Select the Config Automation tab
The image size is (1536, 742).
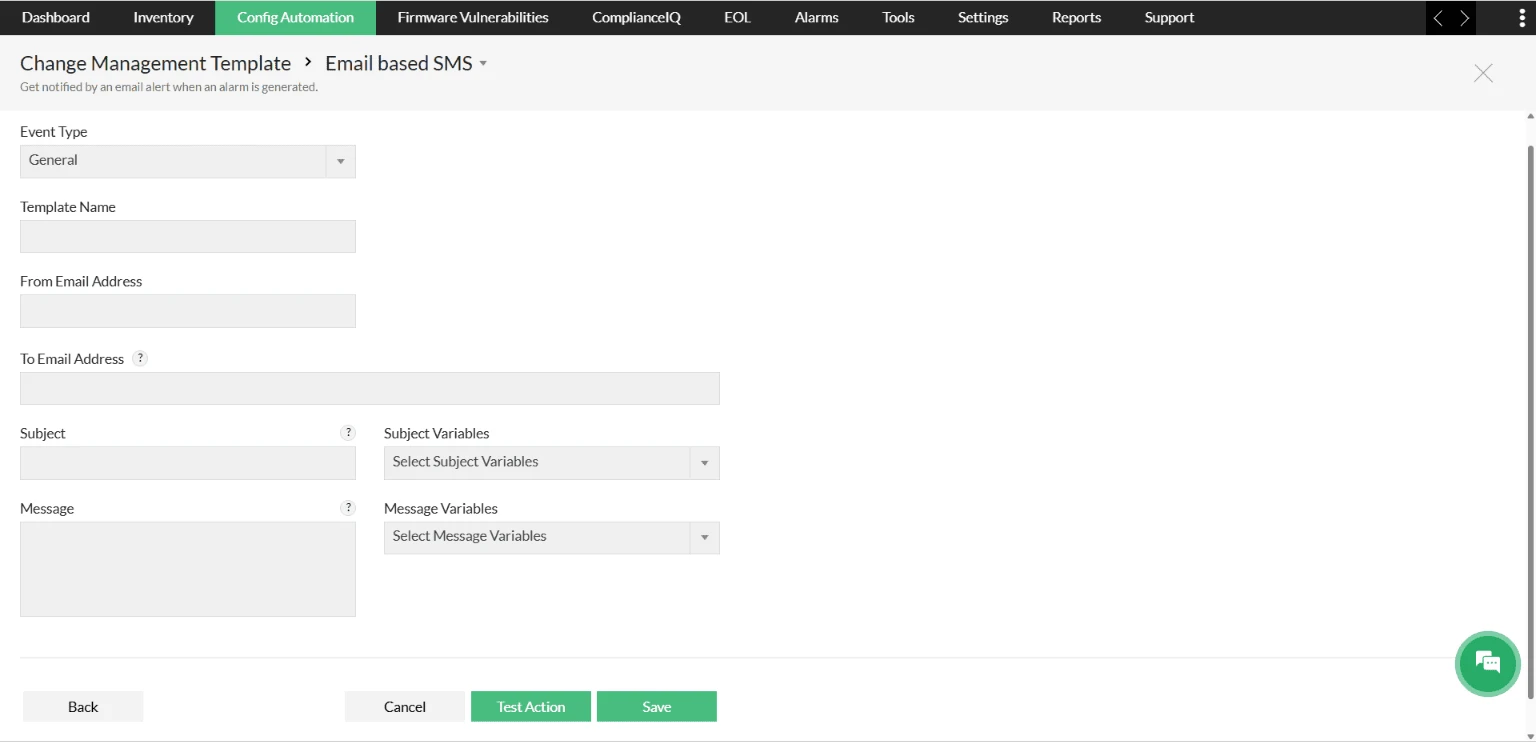pos(295,18)
